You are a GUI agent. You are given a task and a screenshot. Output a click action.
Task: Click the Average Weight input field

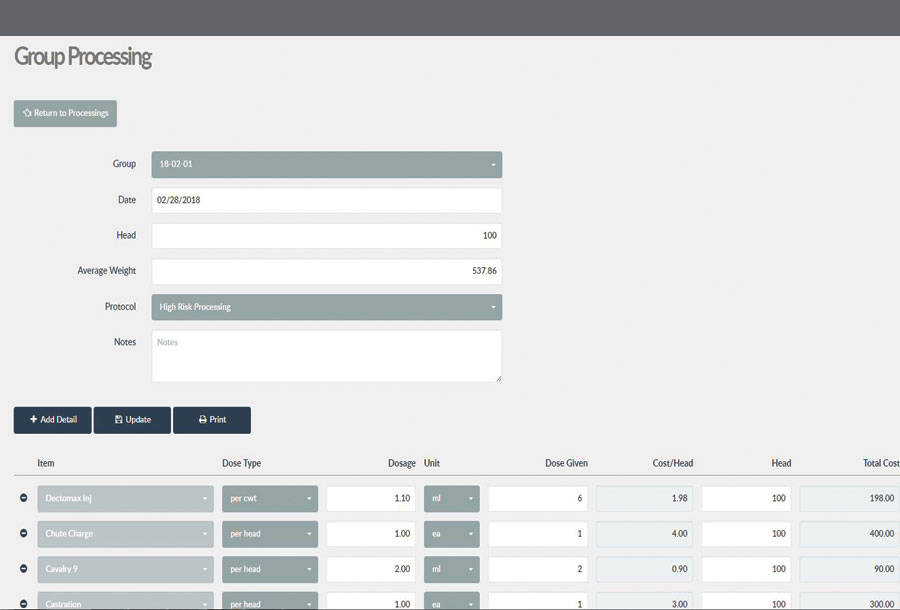pyautogui.click(x=326, y=271)
